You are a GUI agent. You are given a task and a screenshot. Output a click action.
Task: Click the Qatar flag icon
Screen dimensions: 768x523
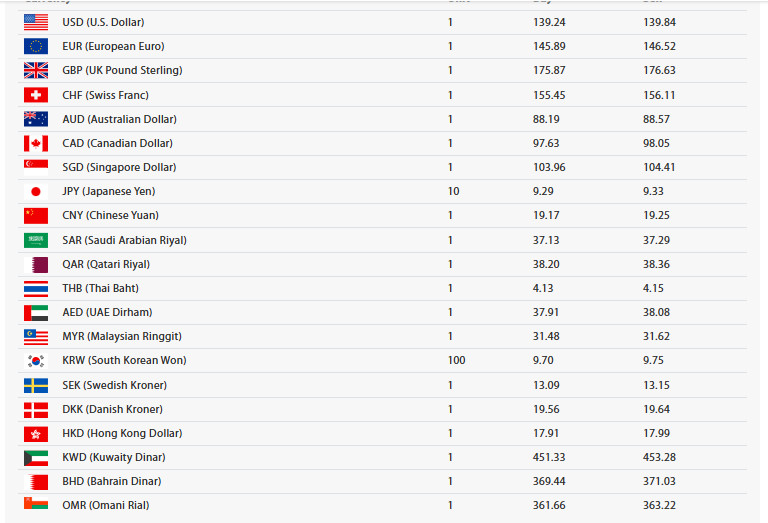(36, 264)
